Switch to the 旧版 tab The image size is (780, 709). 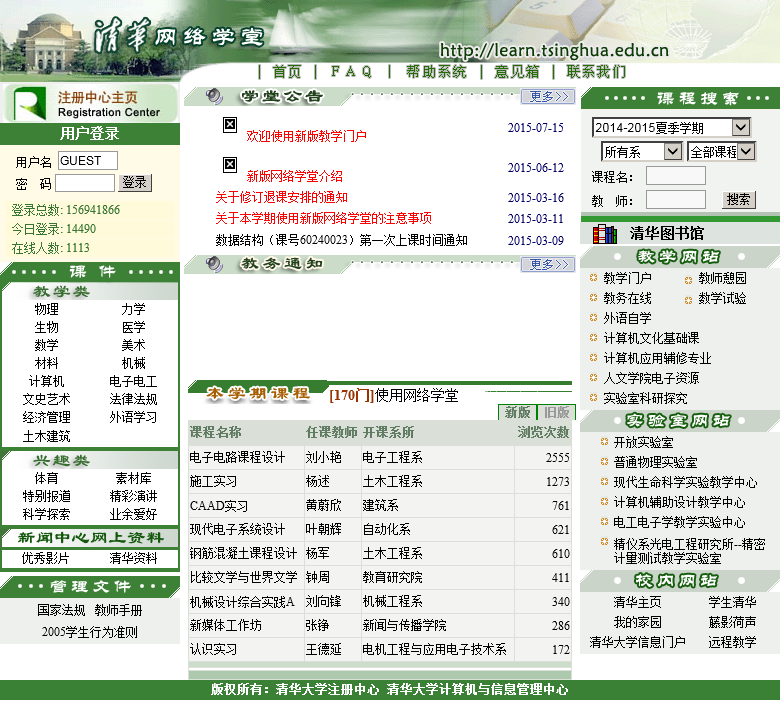[x=556, y=412]
